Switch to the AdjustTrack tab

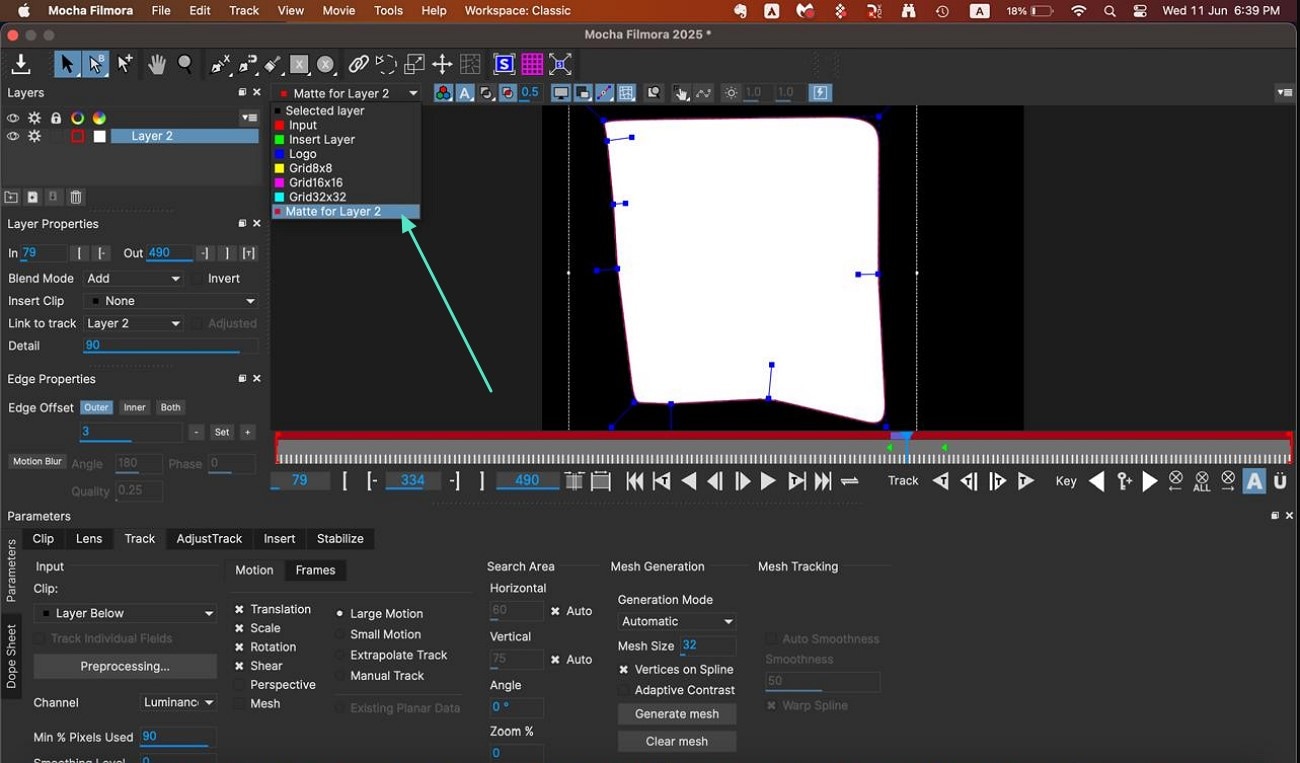point(209,539)
